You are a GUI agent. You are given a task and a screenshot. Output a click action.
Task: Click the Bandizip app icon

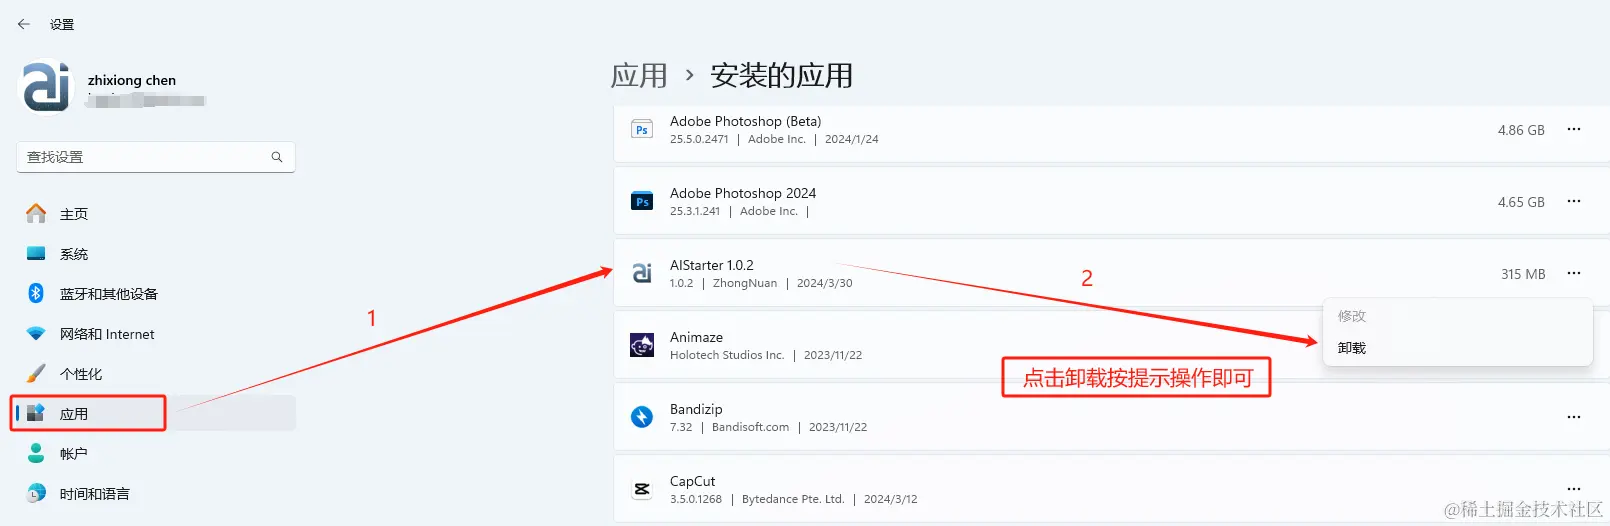click(x=642, y=417)
